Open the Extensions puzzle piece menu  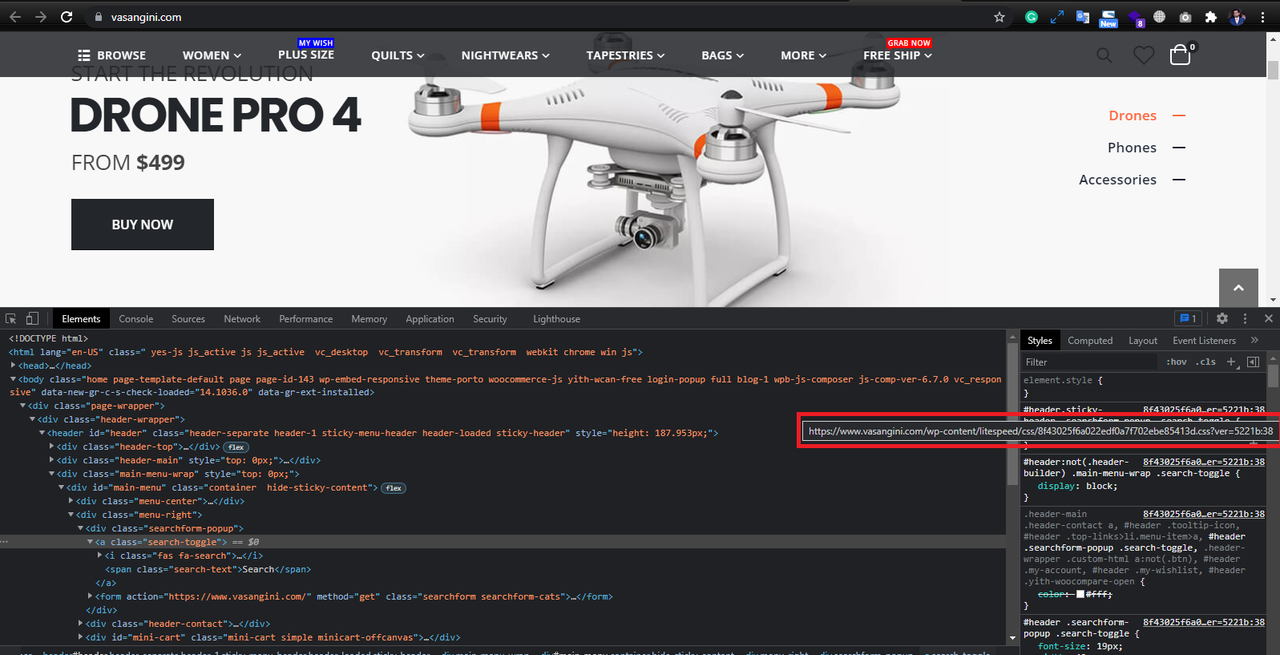click(x=1211, y=17)
